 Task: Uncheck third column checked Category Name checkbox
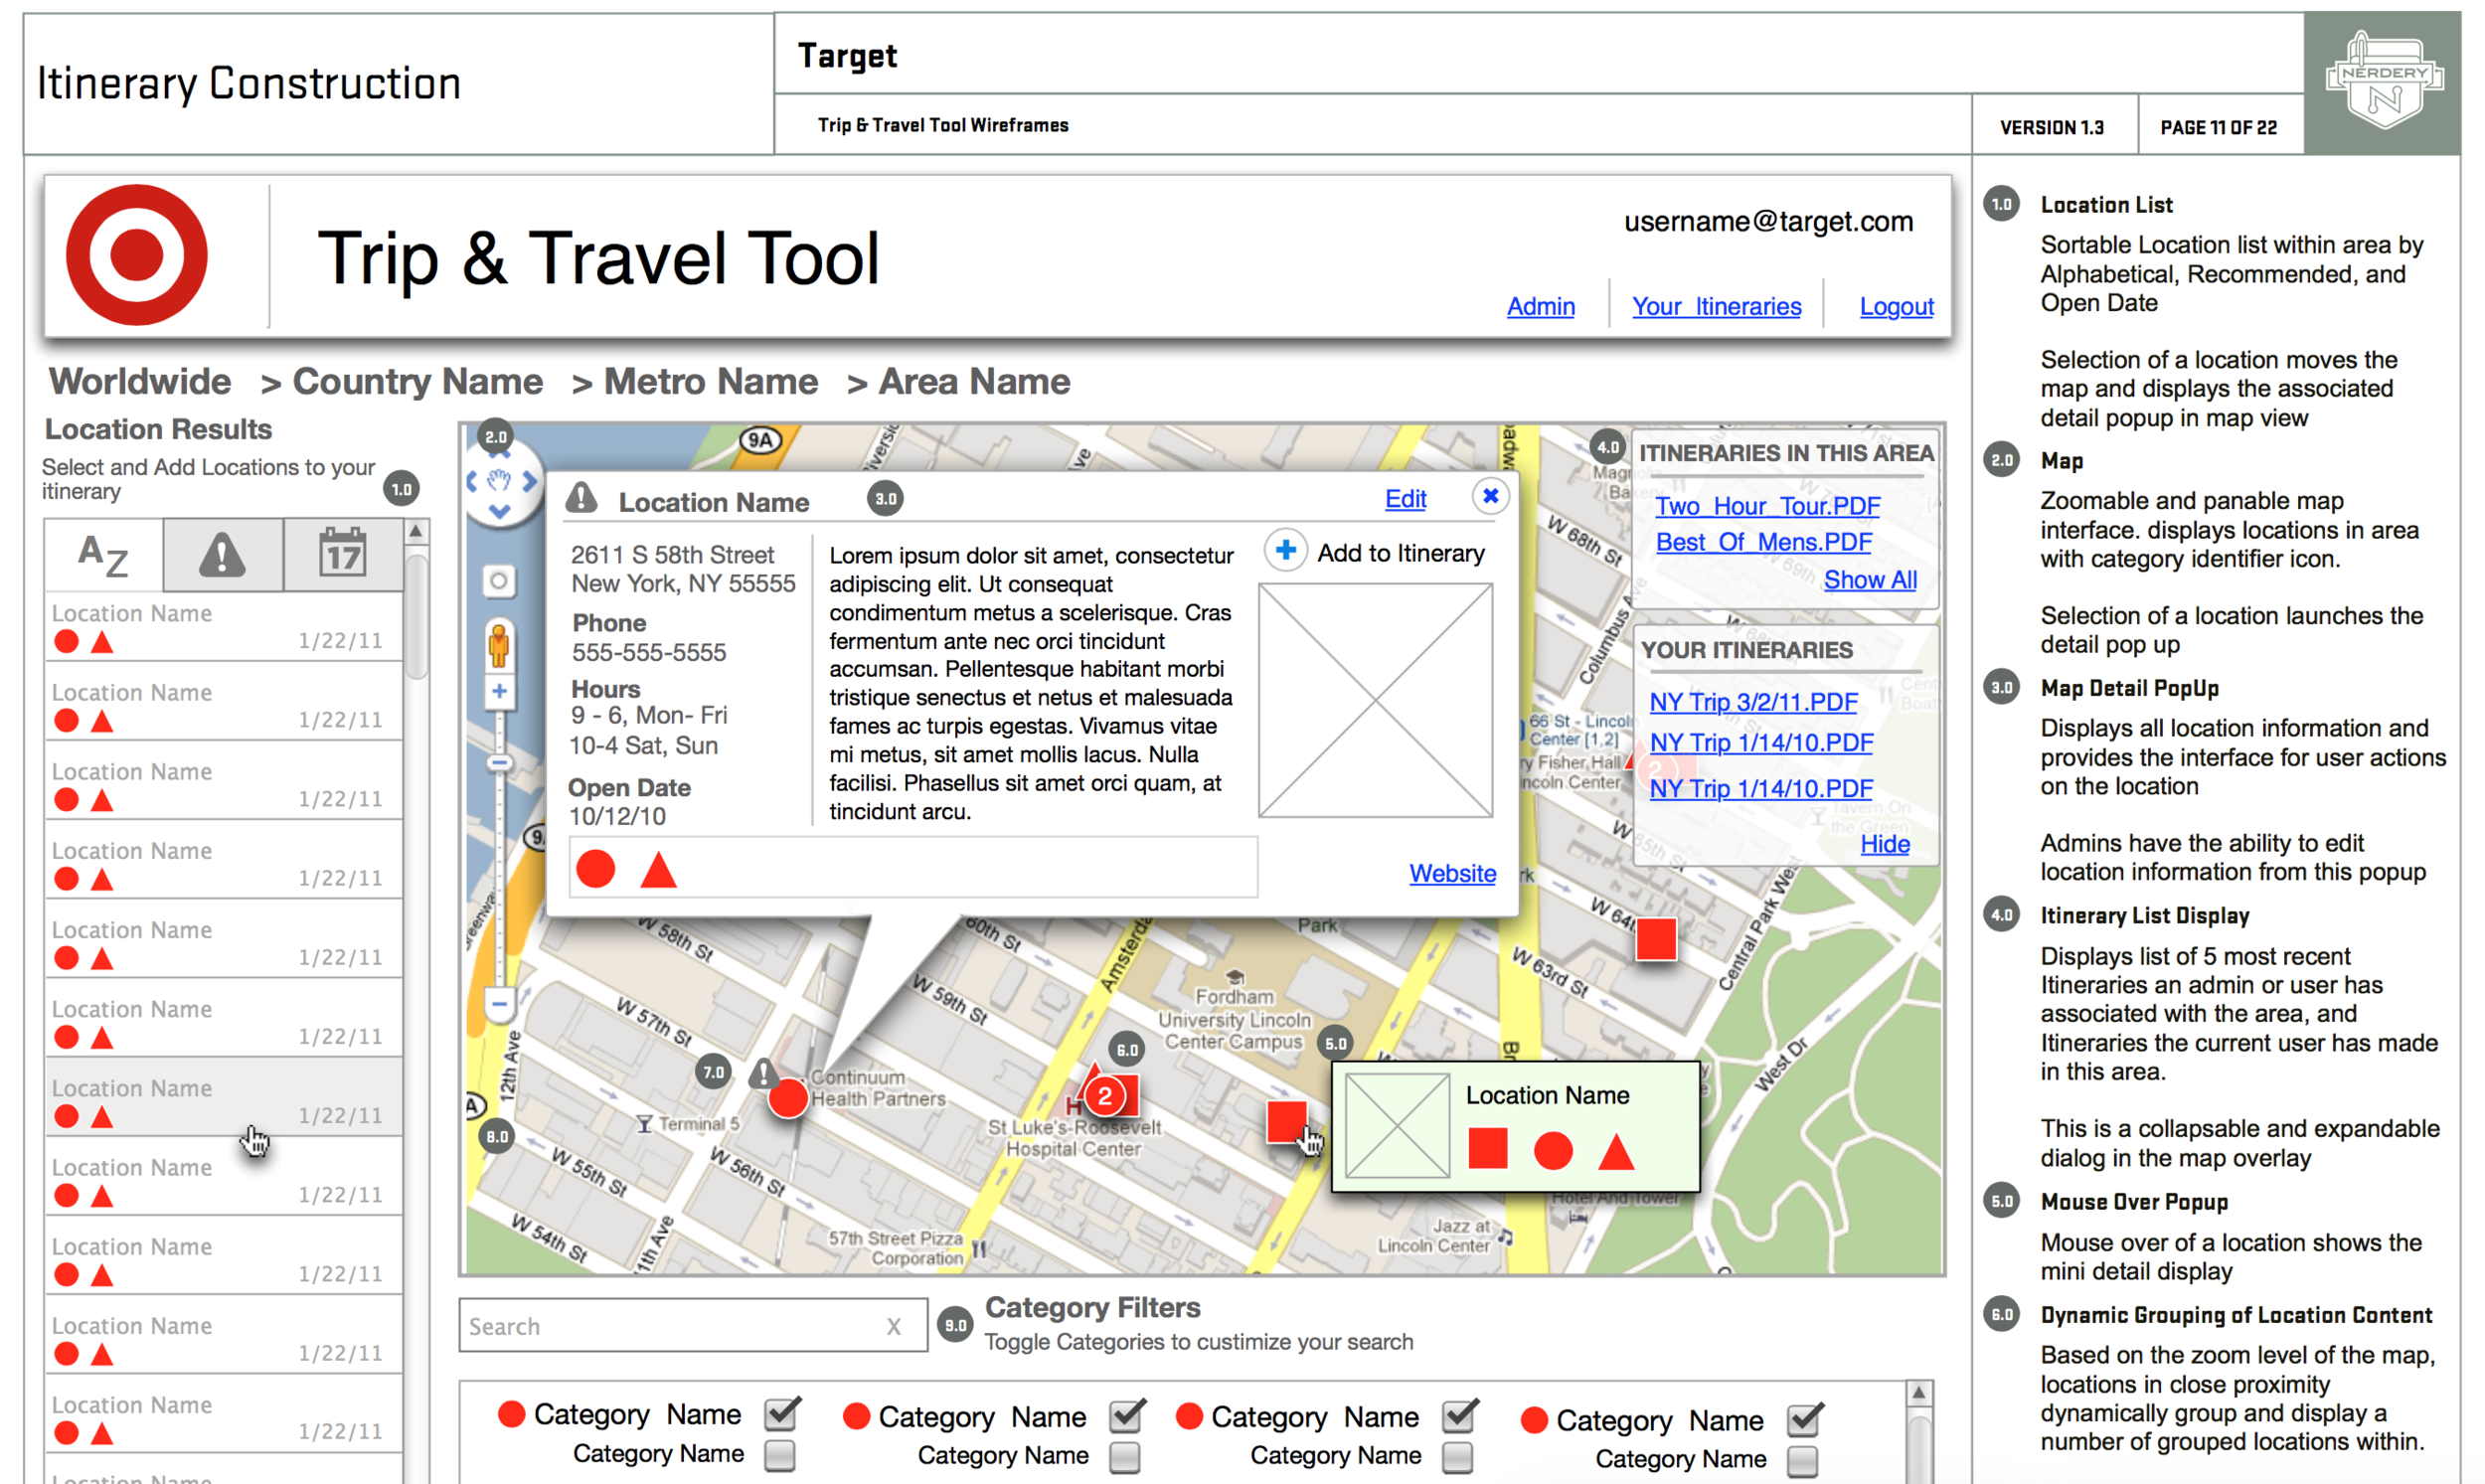click(1459, 1415)
